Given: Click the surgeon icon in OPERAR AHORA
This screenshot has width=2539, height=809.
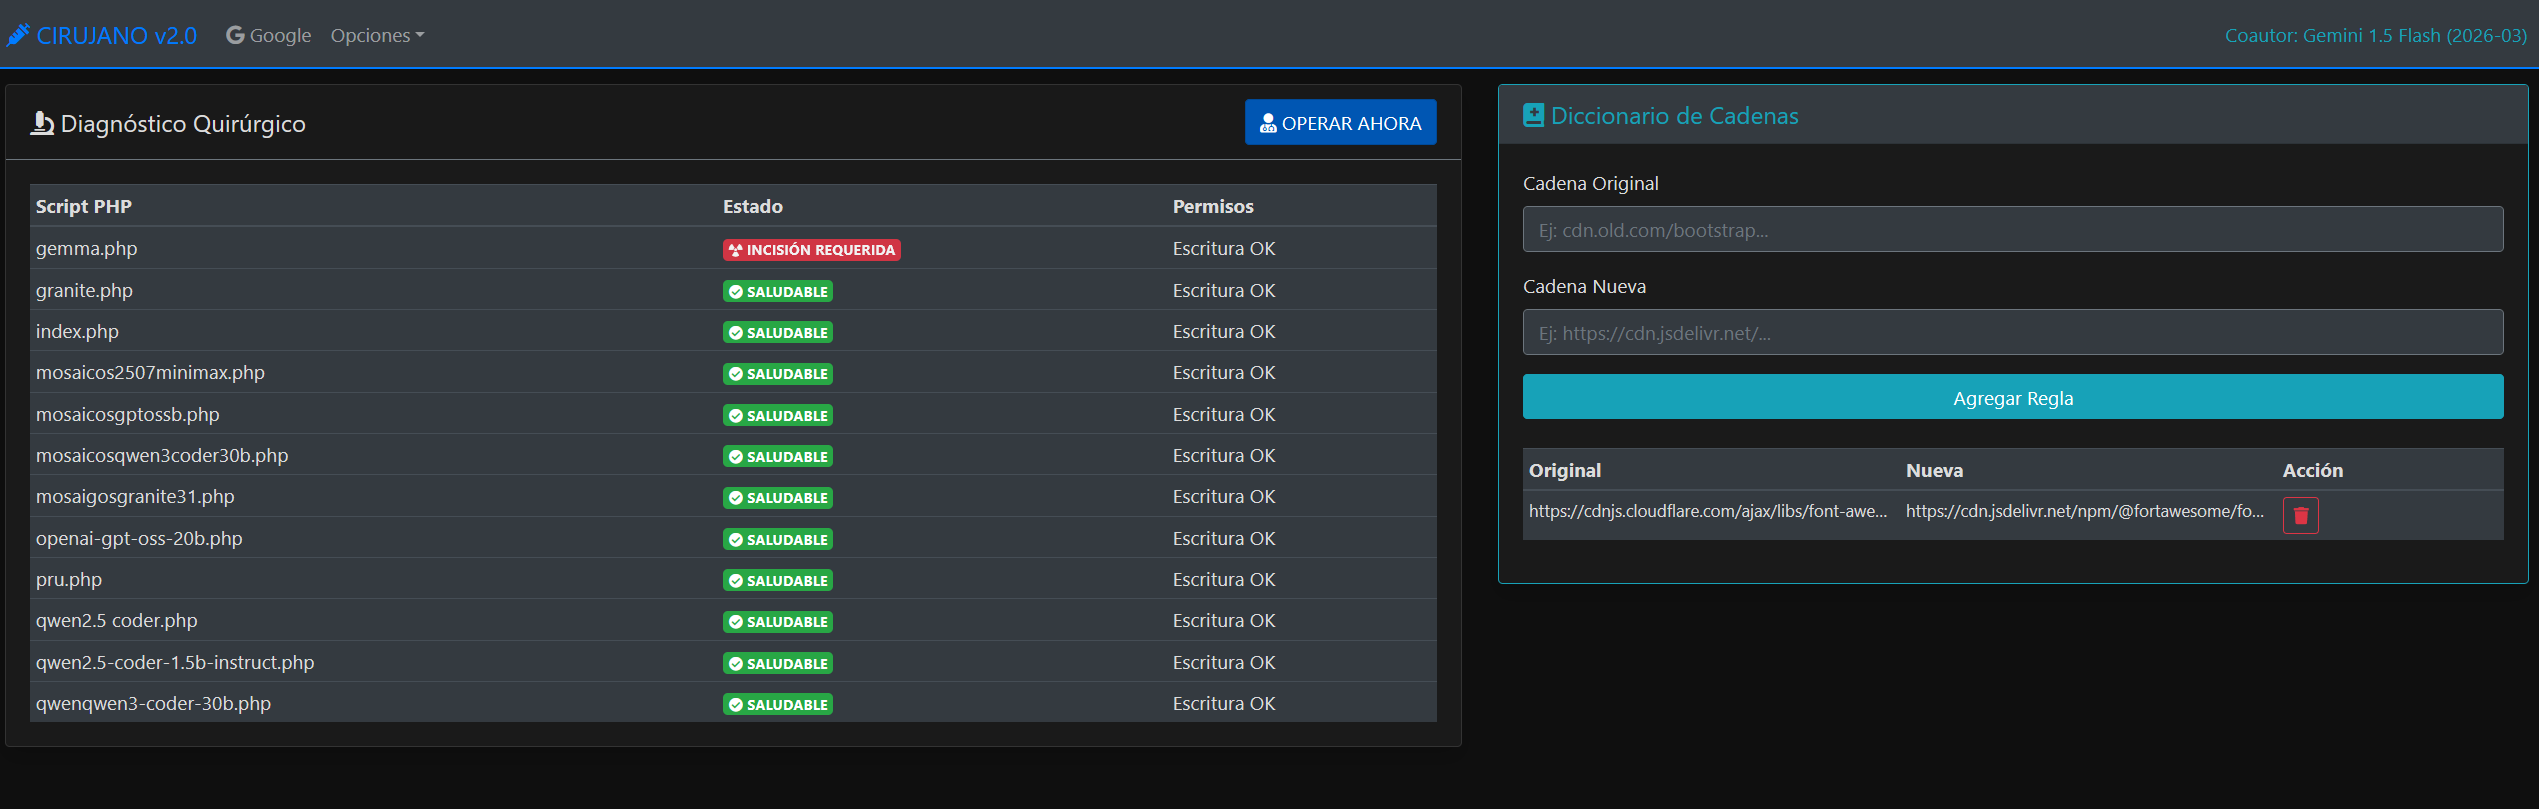Looking at the screenshot, I should pyautogui.click(x=1268, y=123).
